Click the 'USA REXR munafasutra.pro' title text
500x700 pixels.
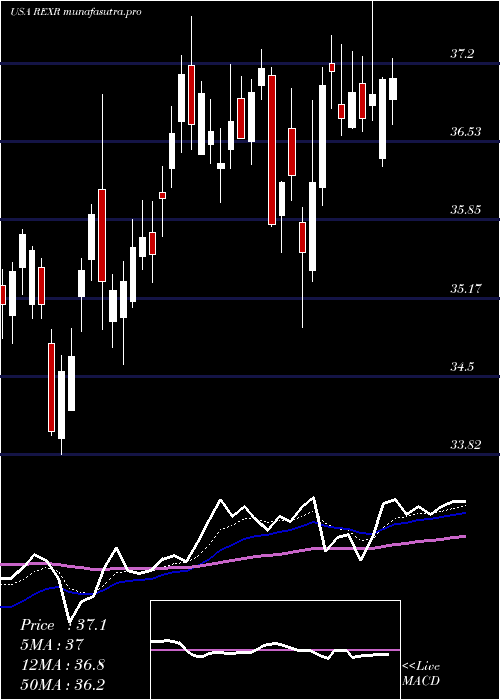click(x=76, y=12)
